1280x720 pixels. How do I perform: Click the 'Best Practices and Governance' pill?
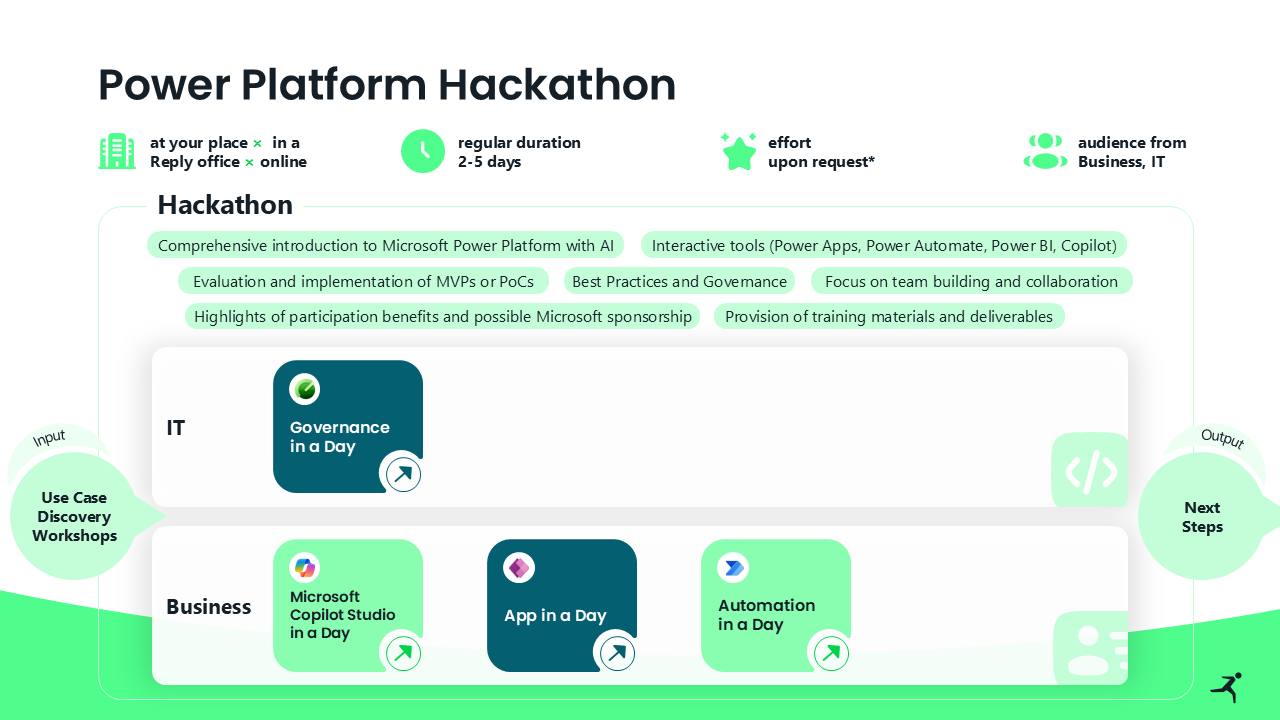point(679,281)
